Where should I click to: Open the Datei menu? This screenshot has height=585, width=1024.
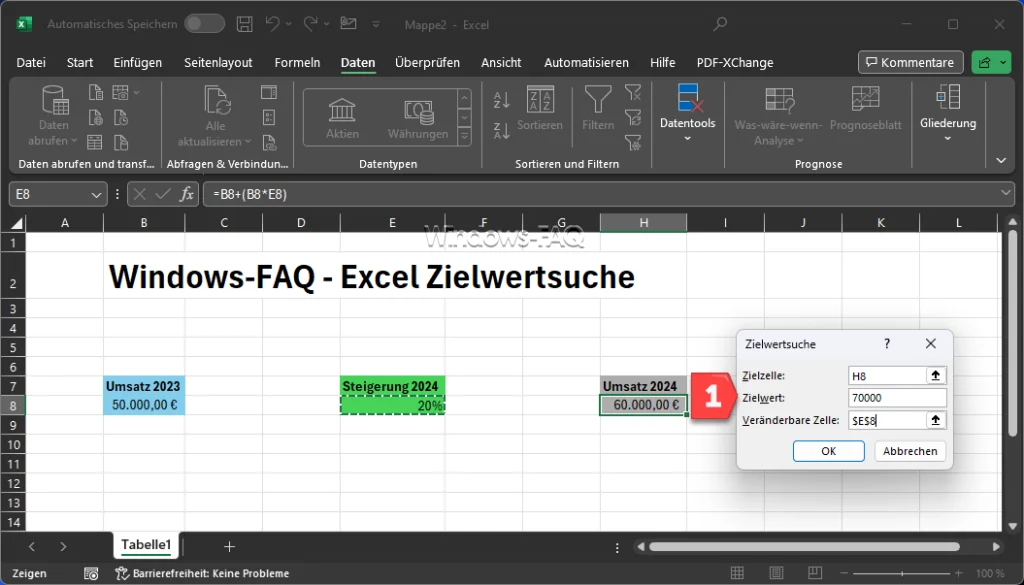31,63
